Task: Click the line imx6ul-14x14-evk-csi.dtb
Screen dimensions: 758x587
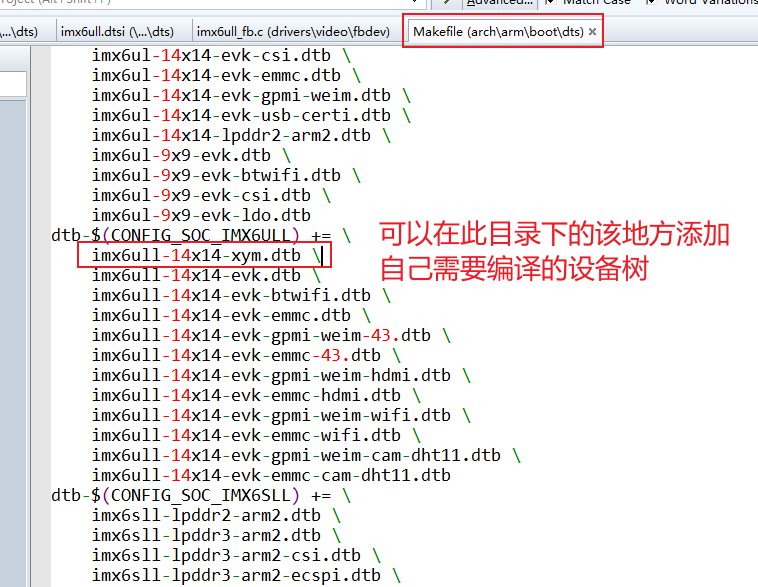Action: coord(221,56)
